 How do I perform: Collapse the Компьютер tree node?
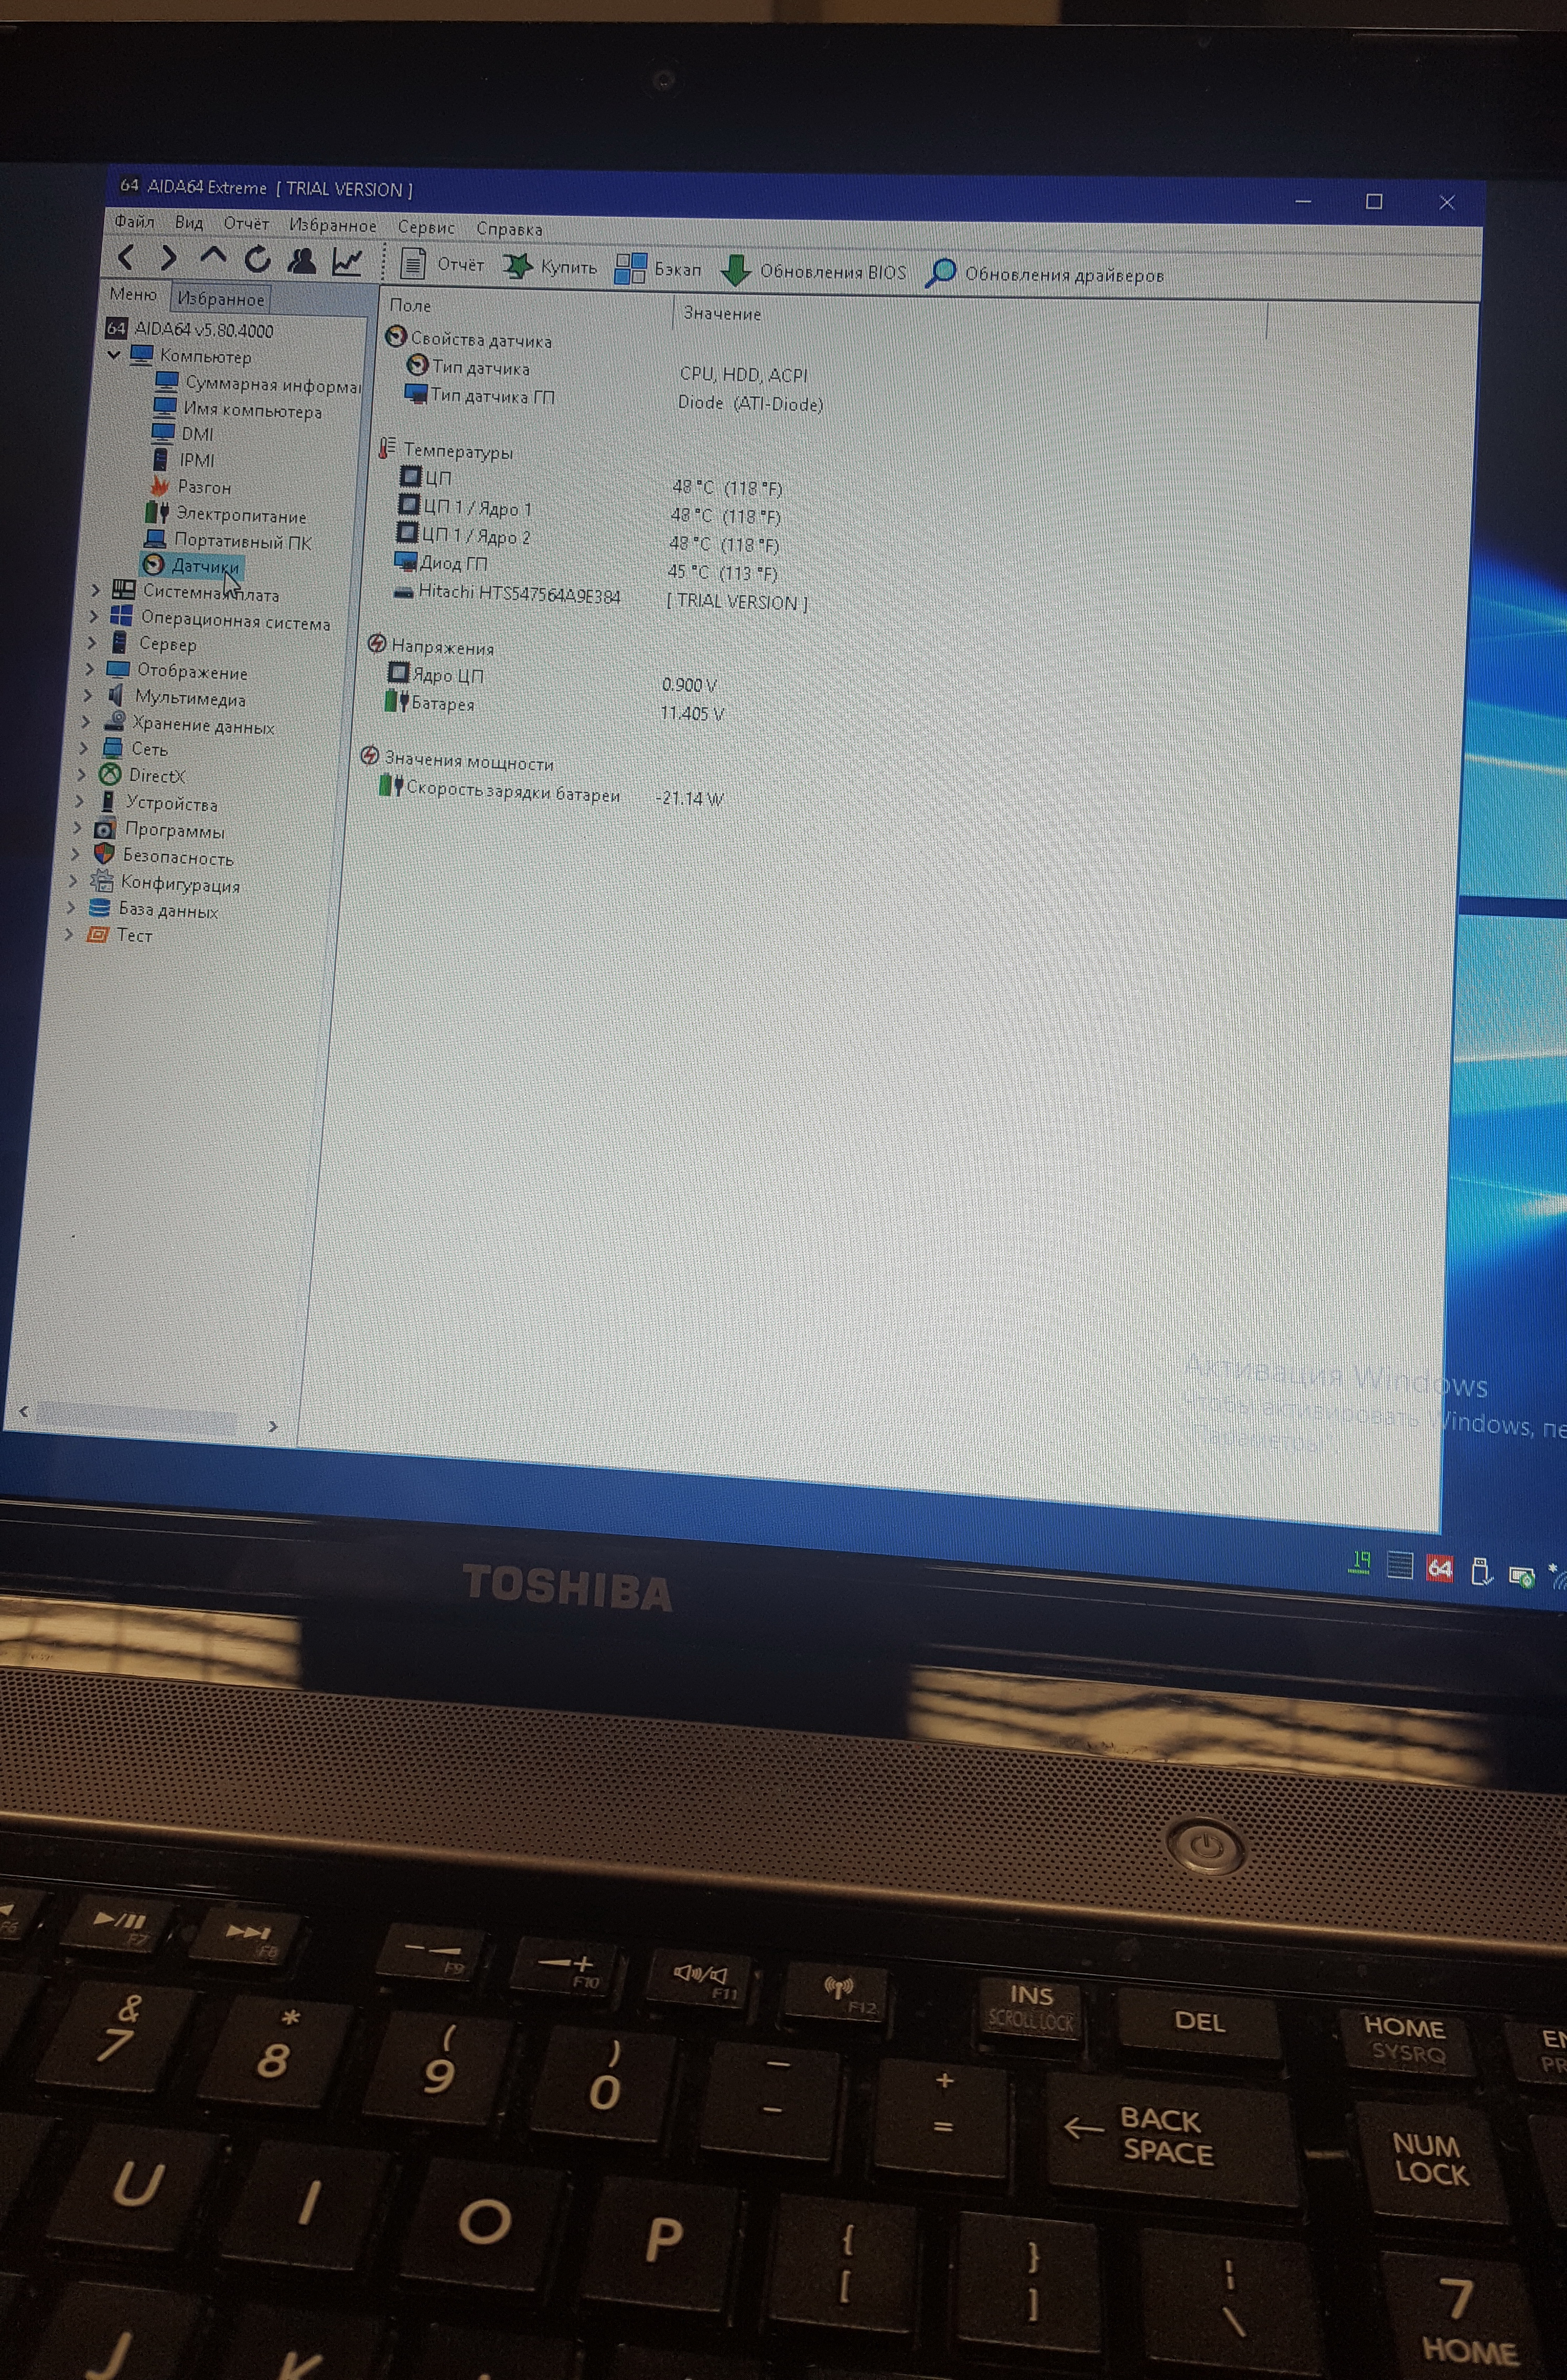[114, 354]
